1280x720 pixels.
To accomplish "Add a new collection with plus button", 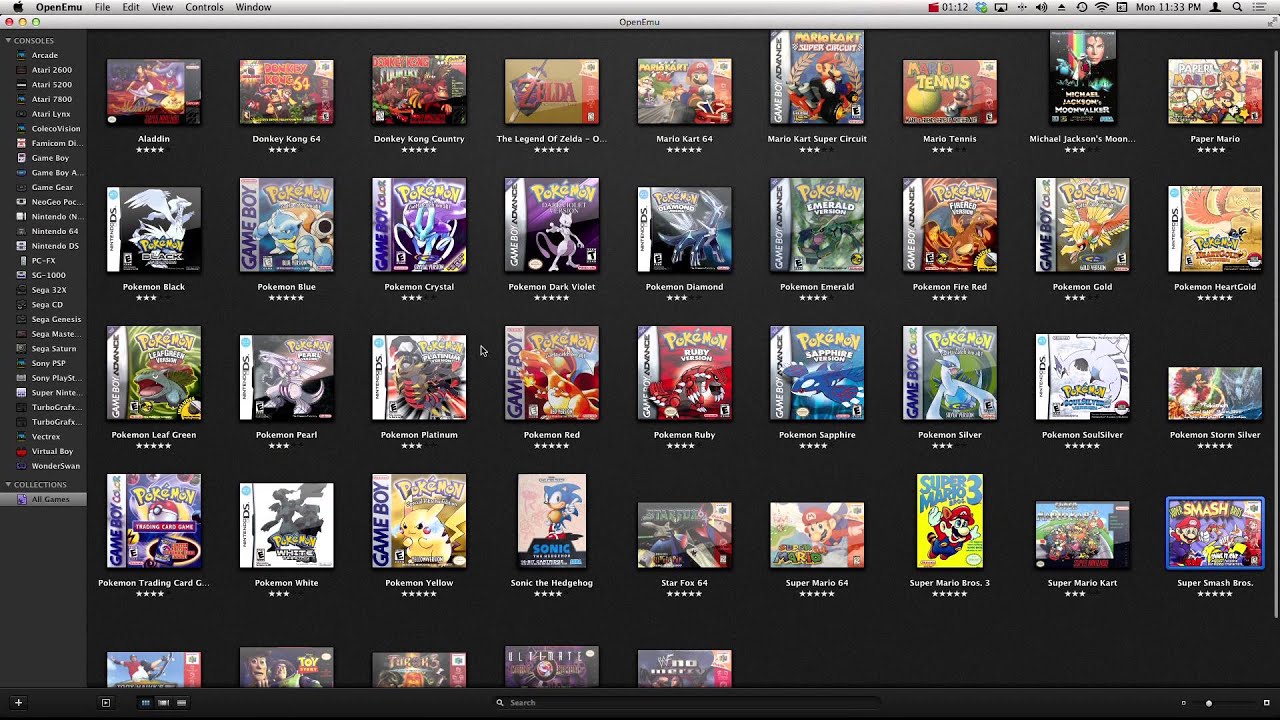I will pyautogui.click(x=18, y=703).
